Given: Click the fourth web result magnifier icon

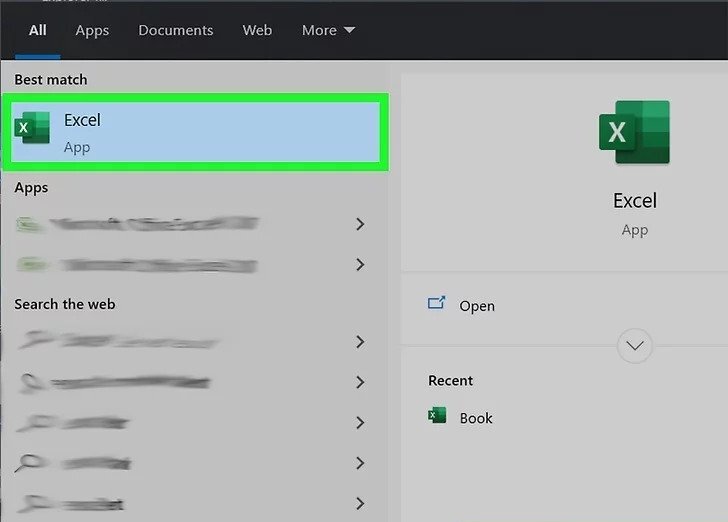Looking at the screenshot, I should (x=29, y=463).
